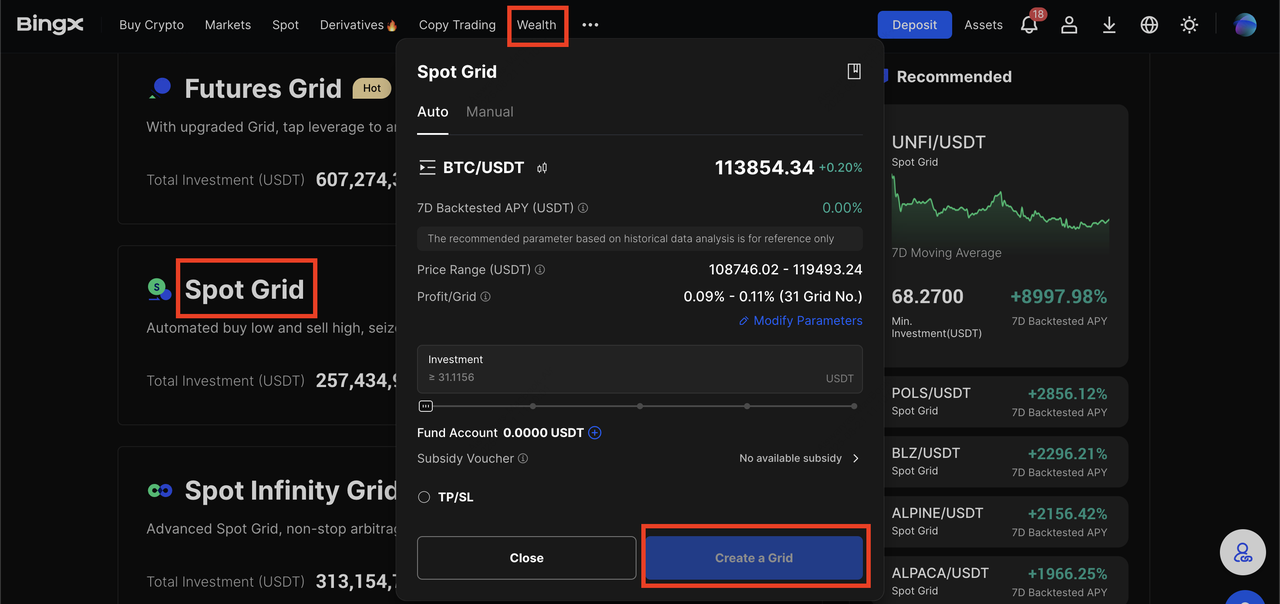Click the investment percentage slider handle
1280x604 pixels.
click(x=426, y=406)
